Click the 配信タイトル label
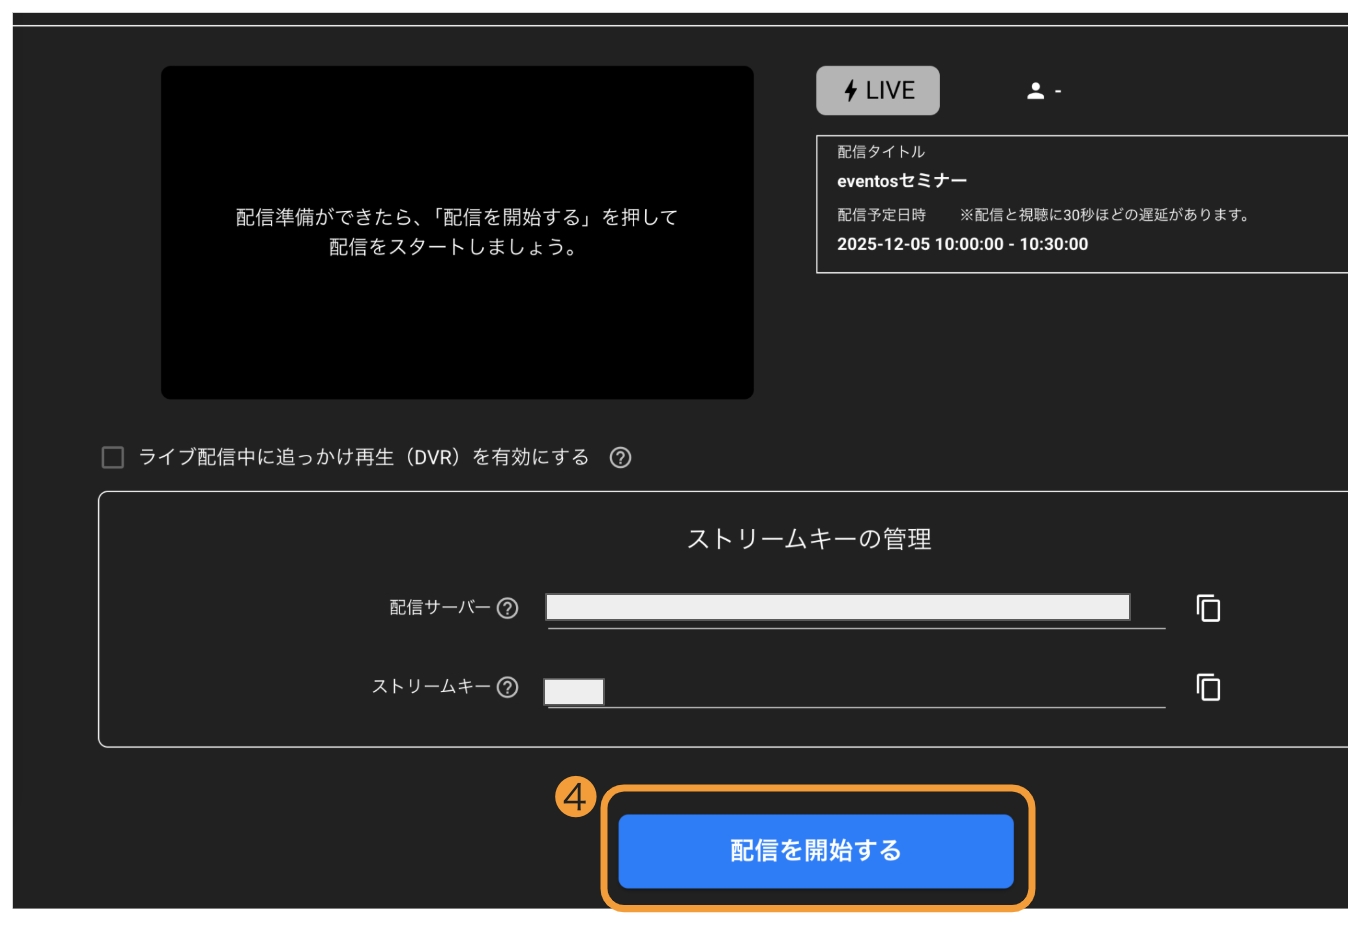Viewport: 1366px width, 928px height. click(881, 152)
